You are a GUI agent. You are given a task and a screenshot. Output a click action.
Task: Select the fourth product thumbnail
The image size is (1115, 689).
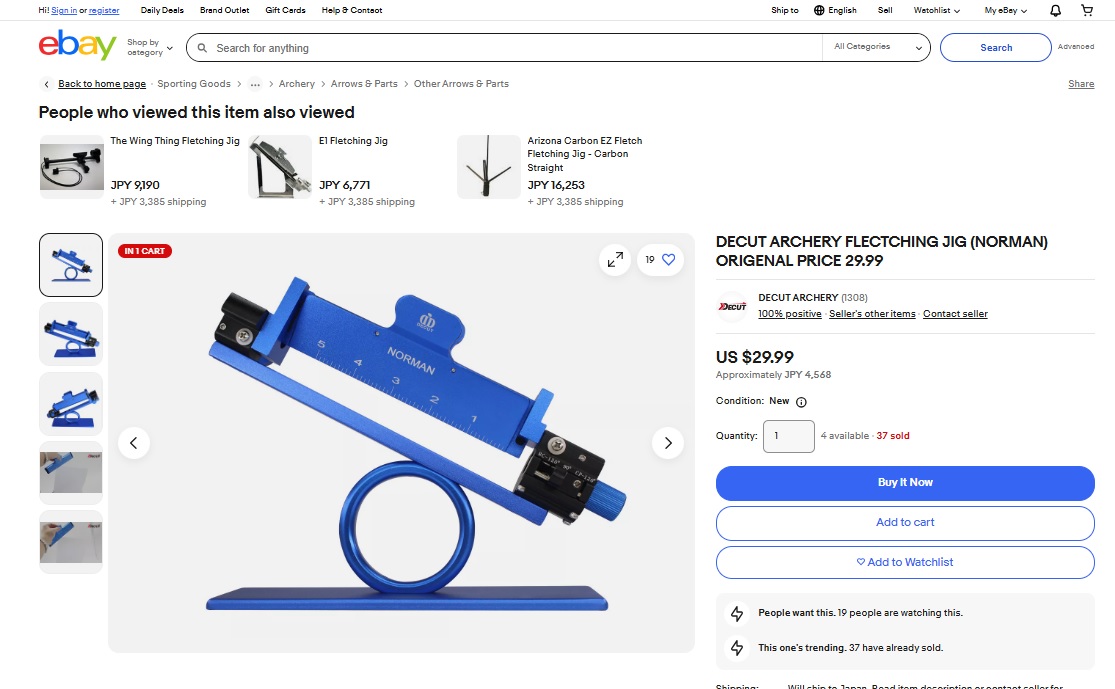click(x=71, y=473)
